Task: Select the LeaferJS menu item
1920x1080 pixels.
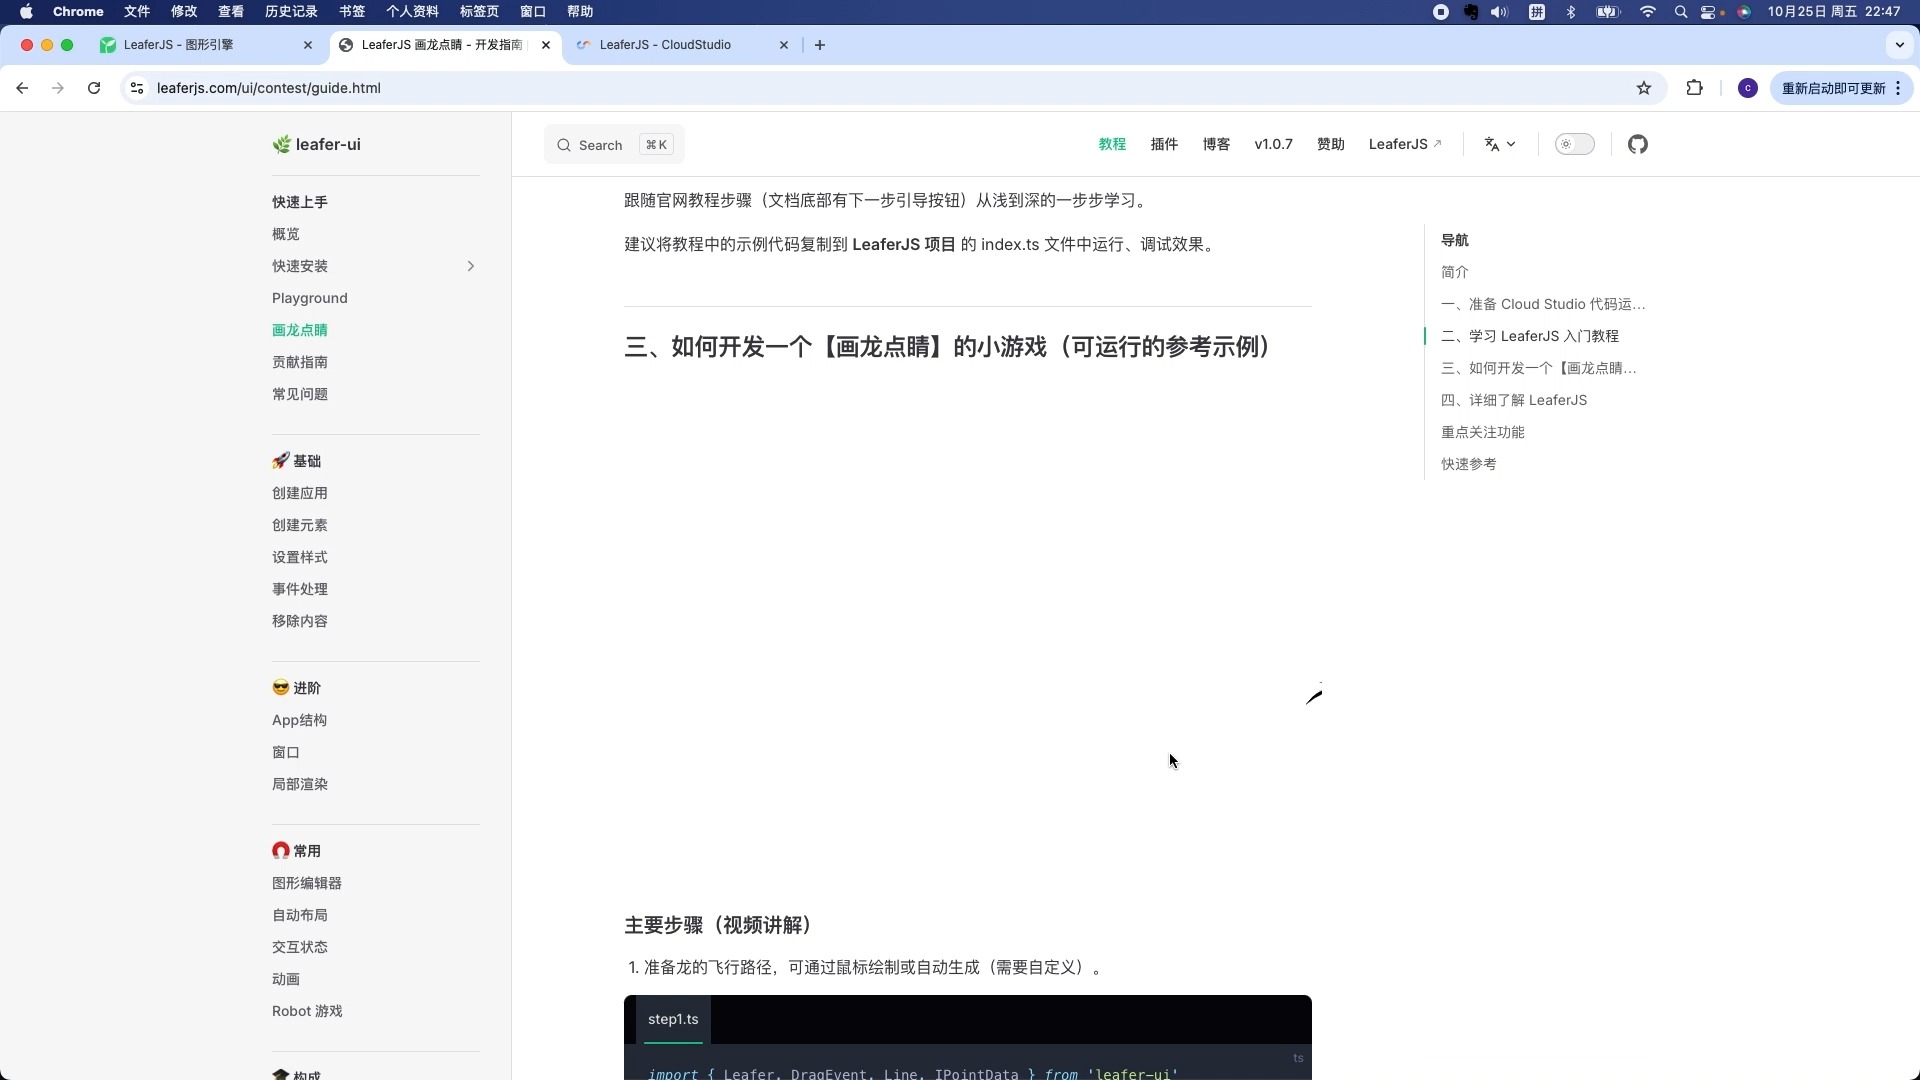Action: click(x=1402, y=144)
